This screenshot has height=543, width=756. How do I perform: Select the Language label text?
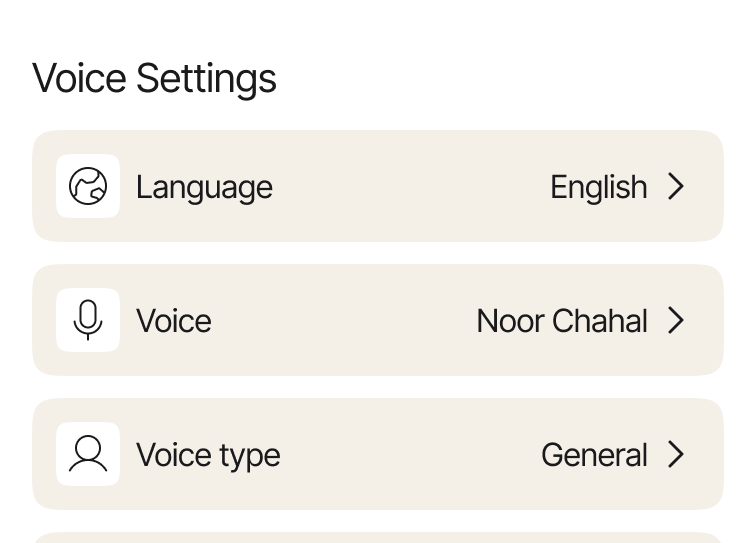204,187
